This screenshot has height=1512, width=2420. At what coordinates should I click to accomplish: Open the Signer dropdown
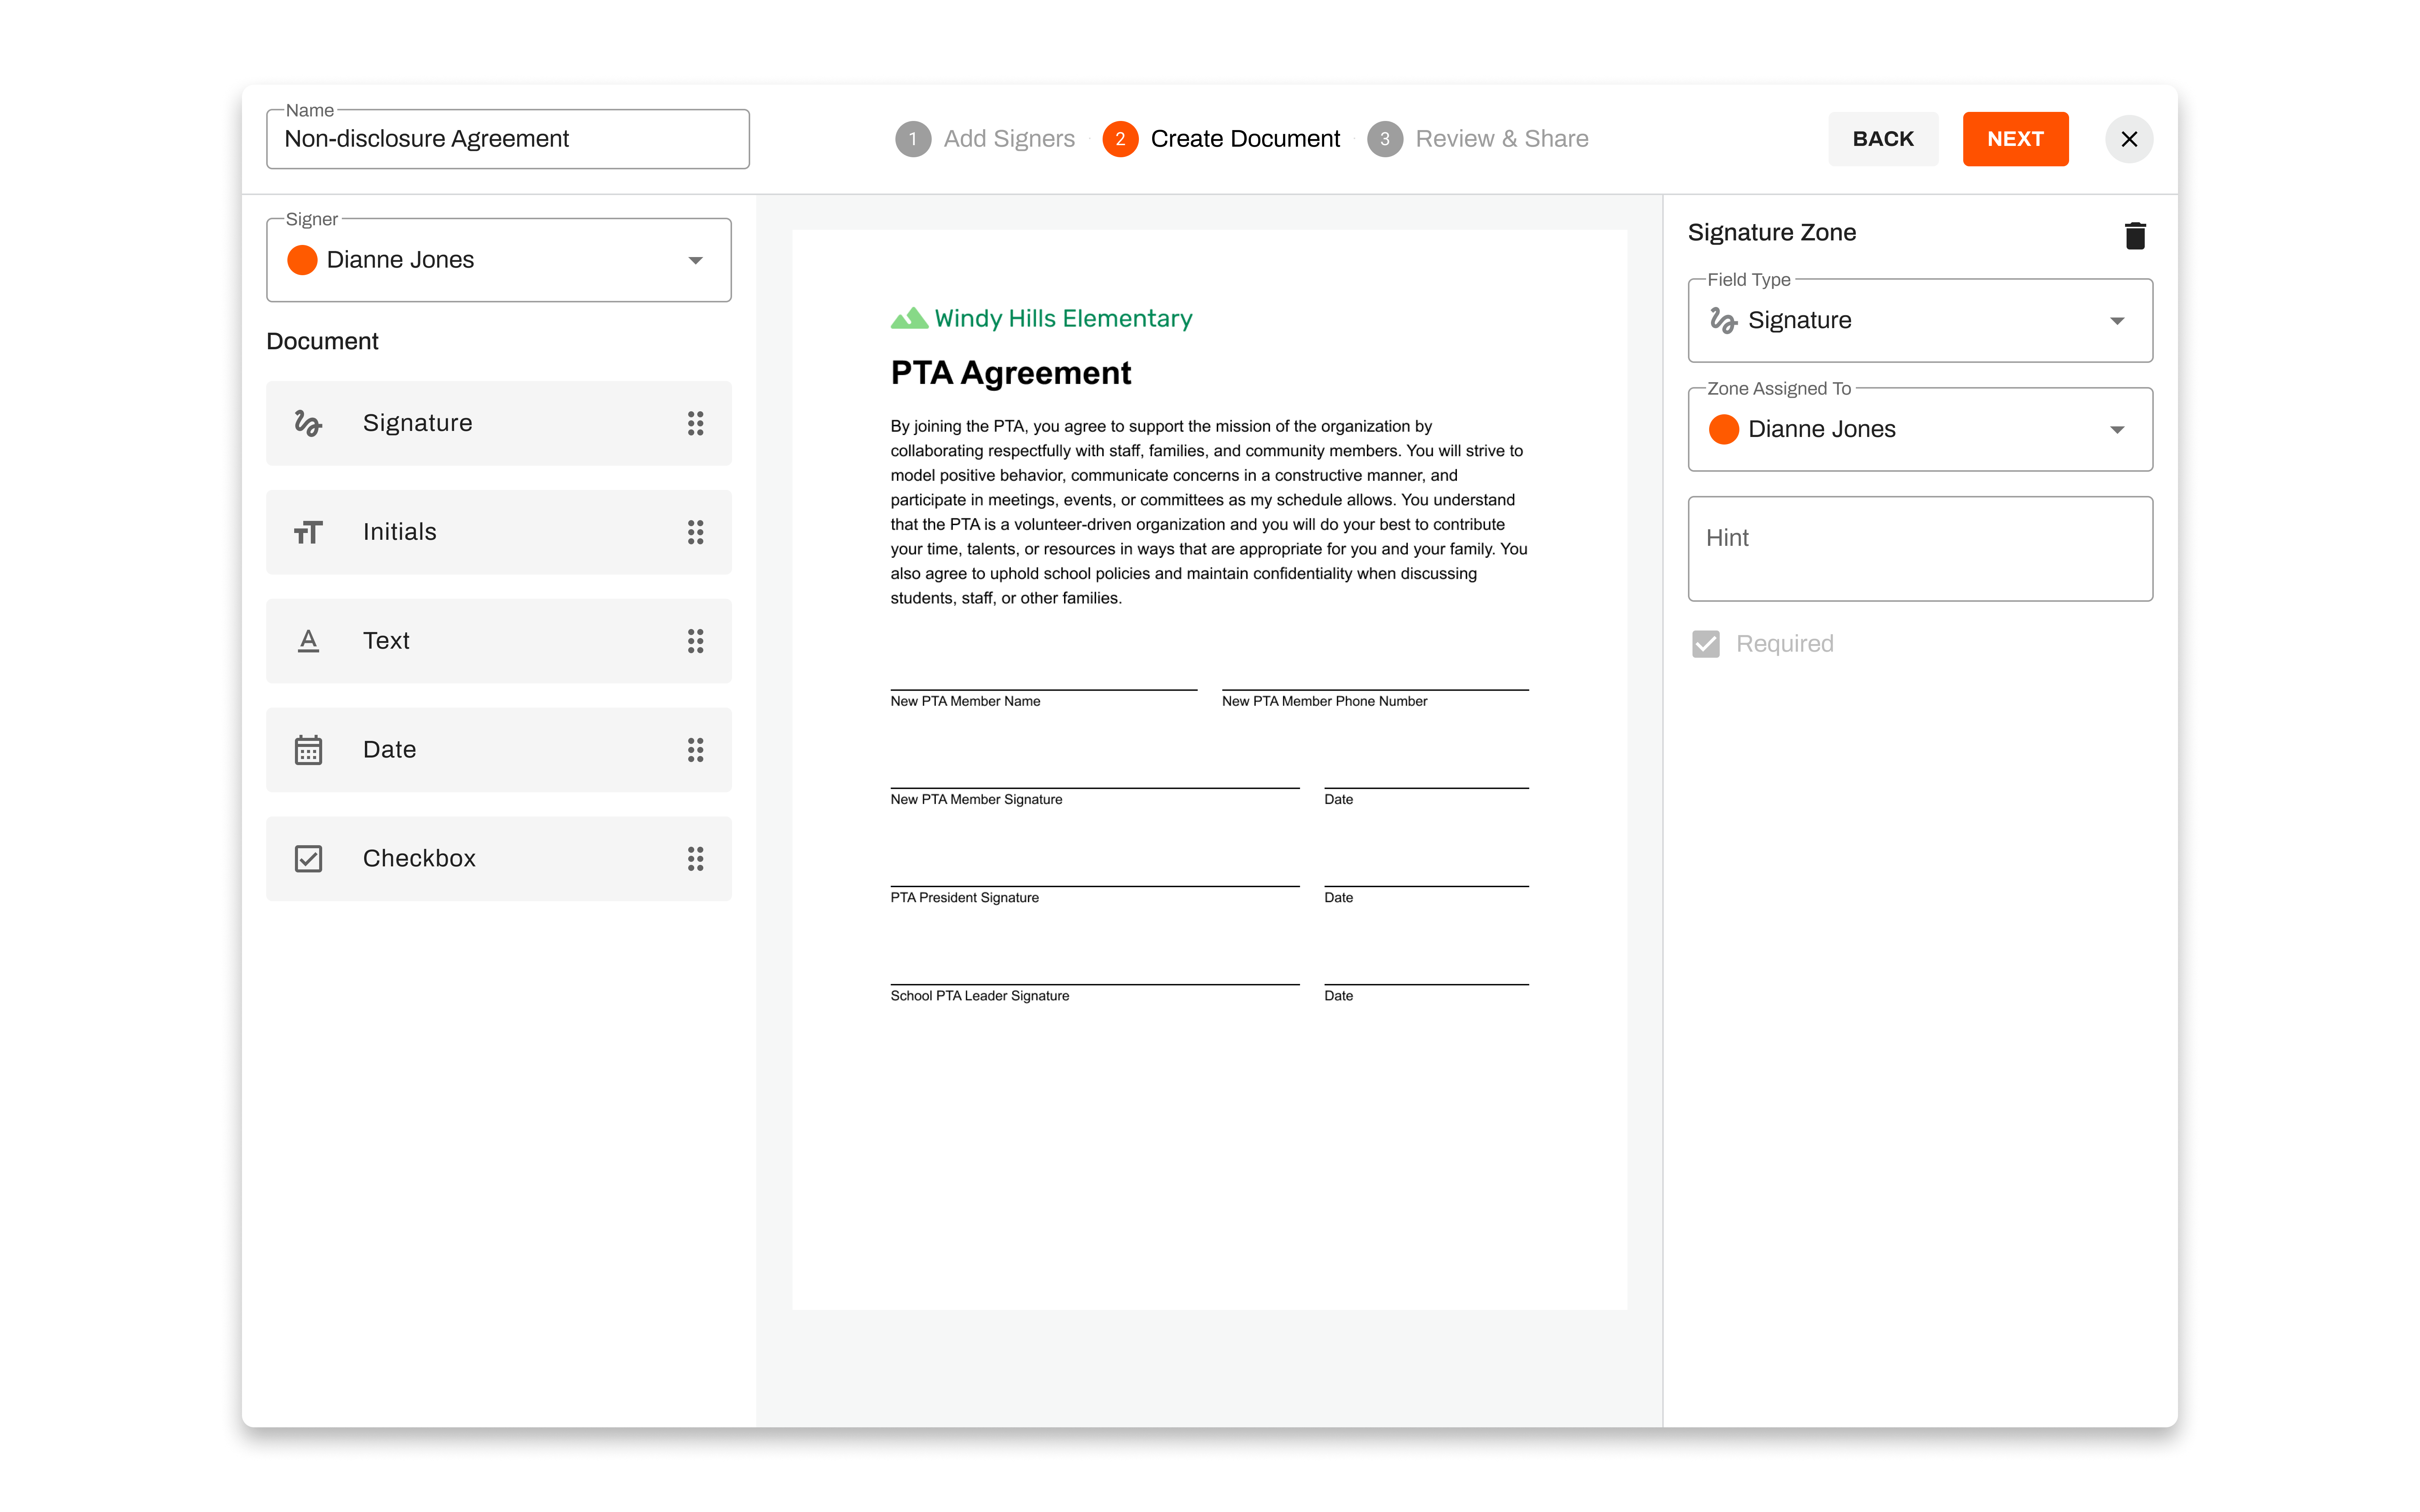pos(697,259)
